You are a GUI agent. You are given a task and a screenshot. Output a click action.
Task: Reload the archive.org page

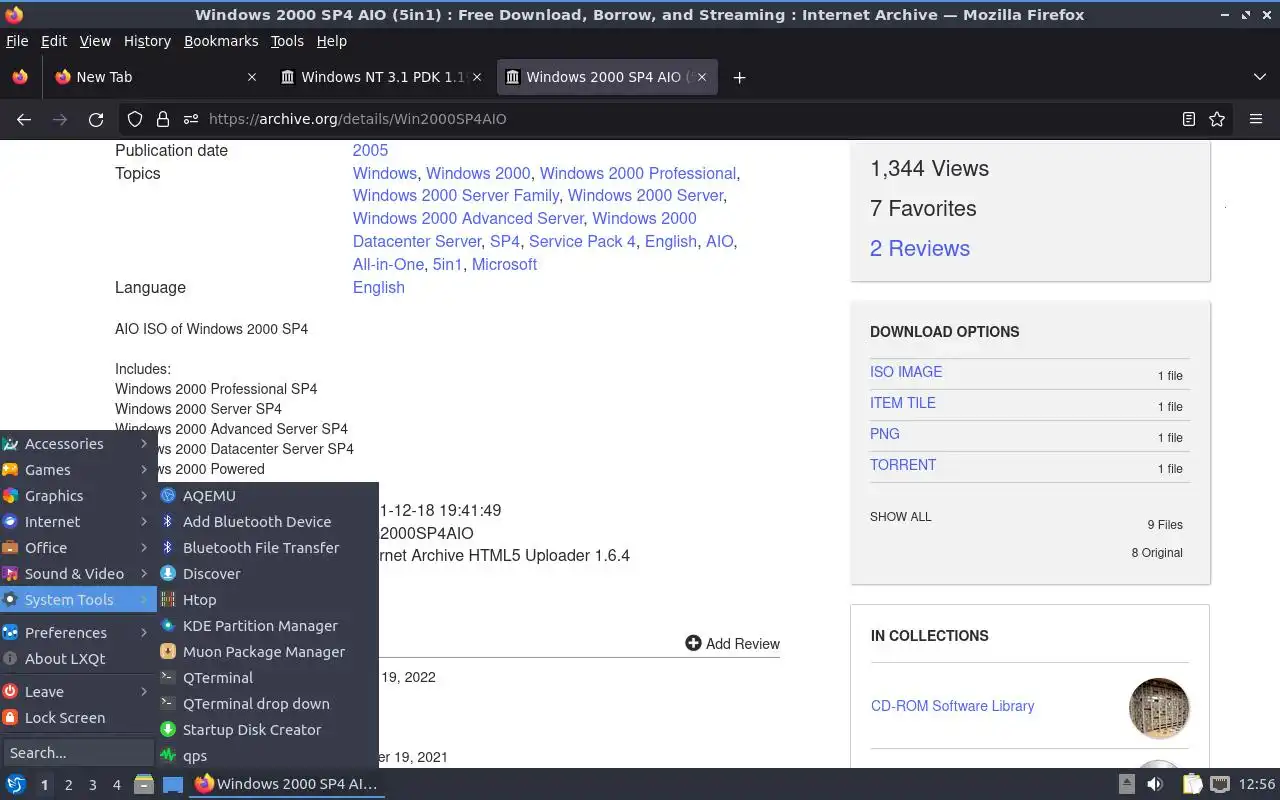tap(96, 119)
